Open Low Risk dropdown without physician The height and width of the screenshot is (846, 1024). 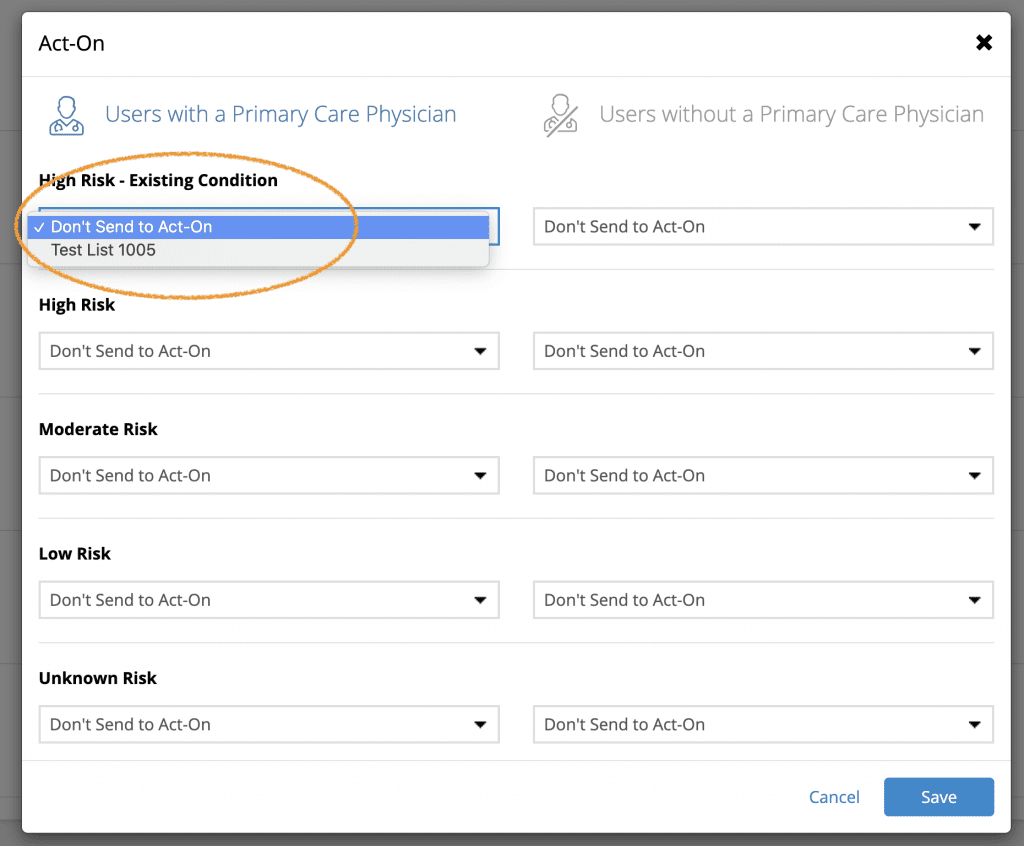click(x=763, y=600)
